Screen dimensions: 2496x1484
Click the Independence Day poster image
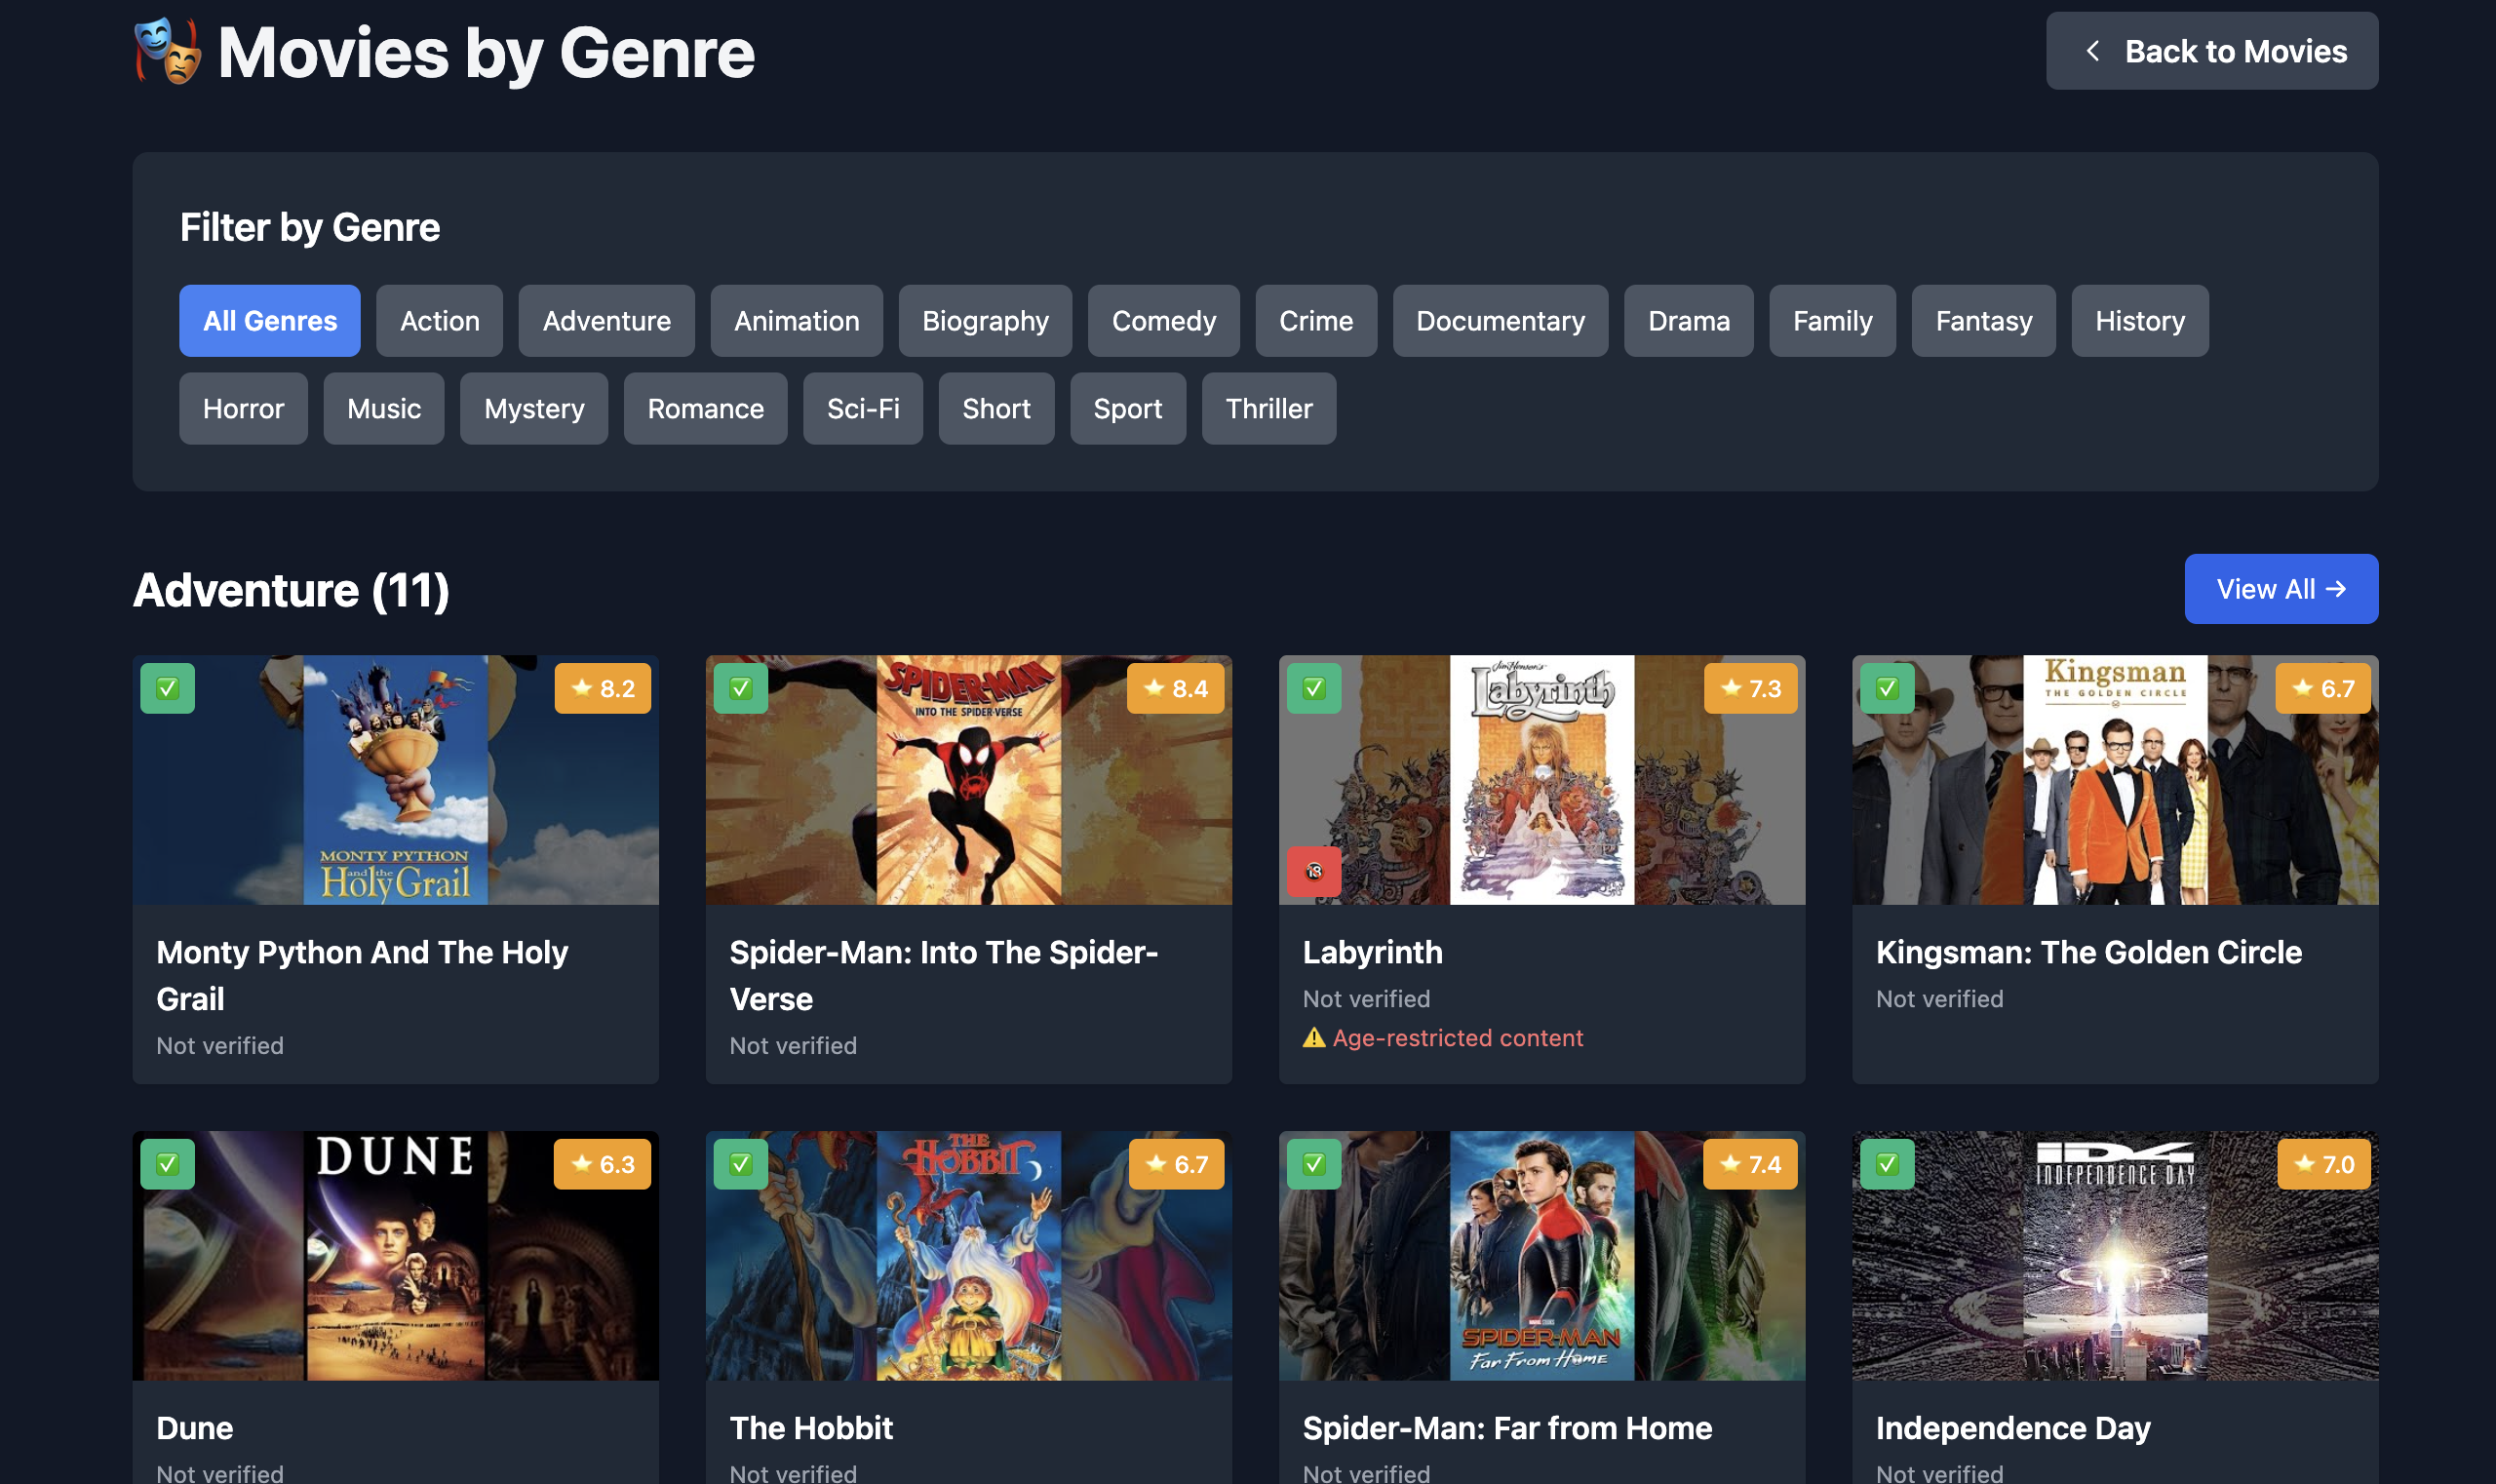[x=2115, y=1256]
